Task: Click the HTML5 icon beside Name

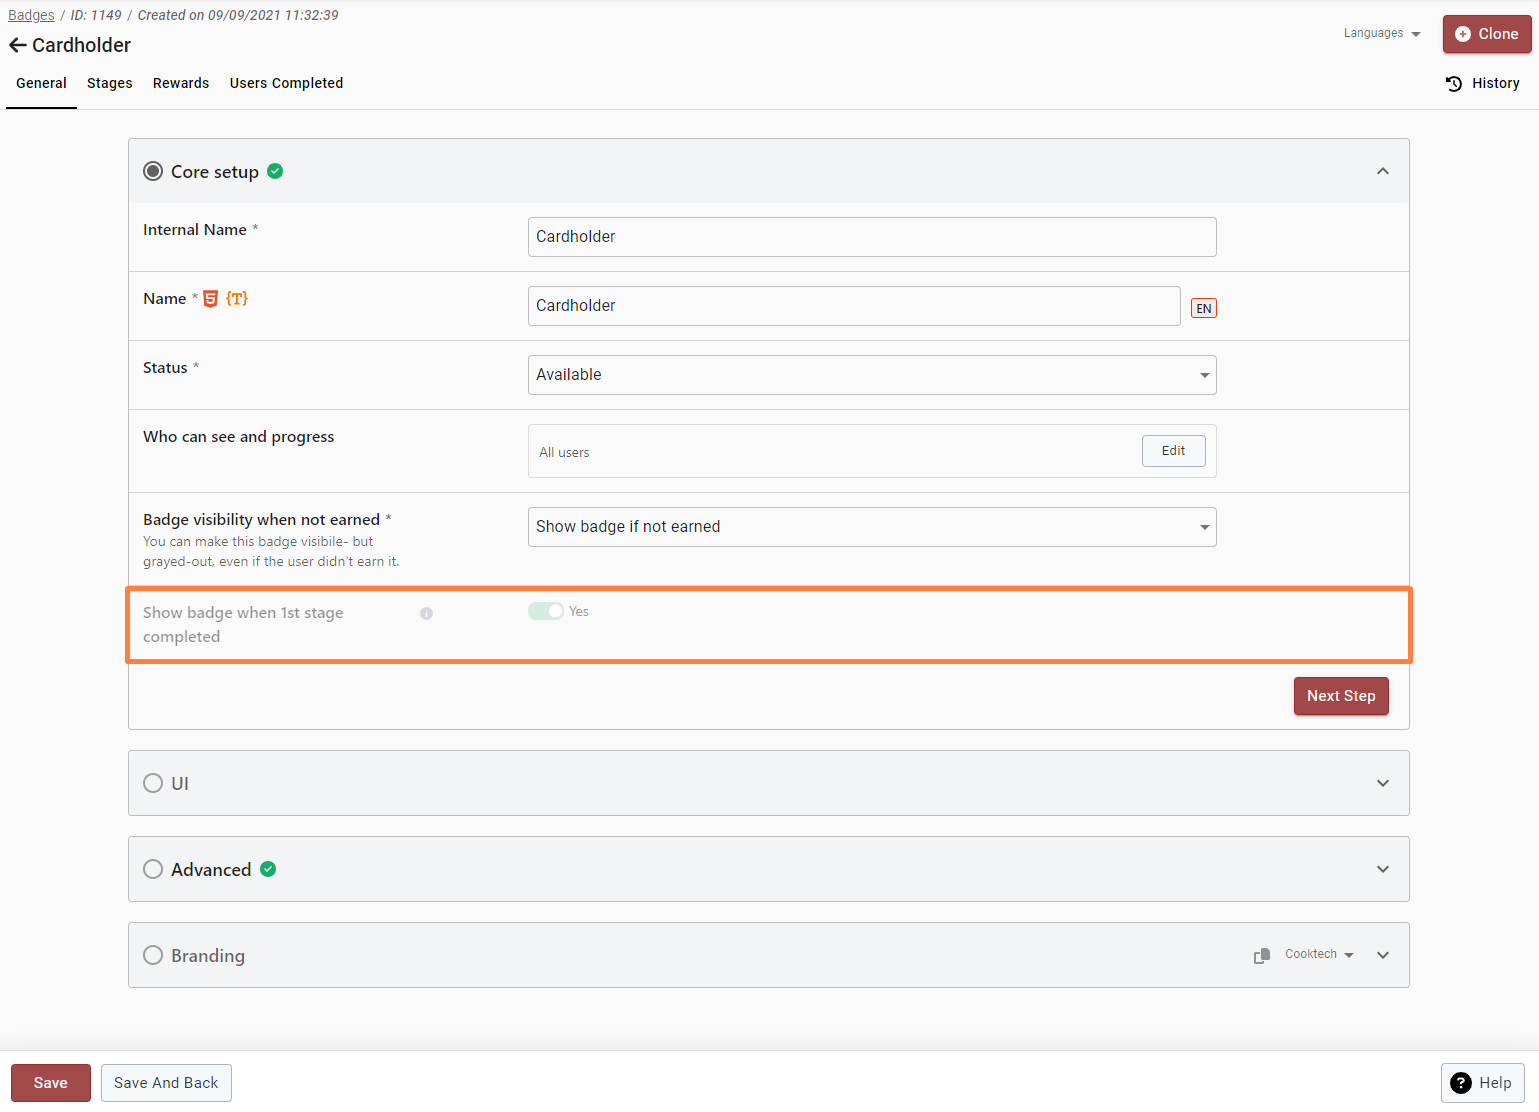Action: (210, 299)
